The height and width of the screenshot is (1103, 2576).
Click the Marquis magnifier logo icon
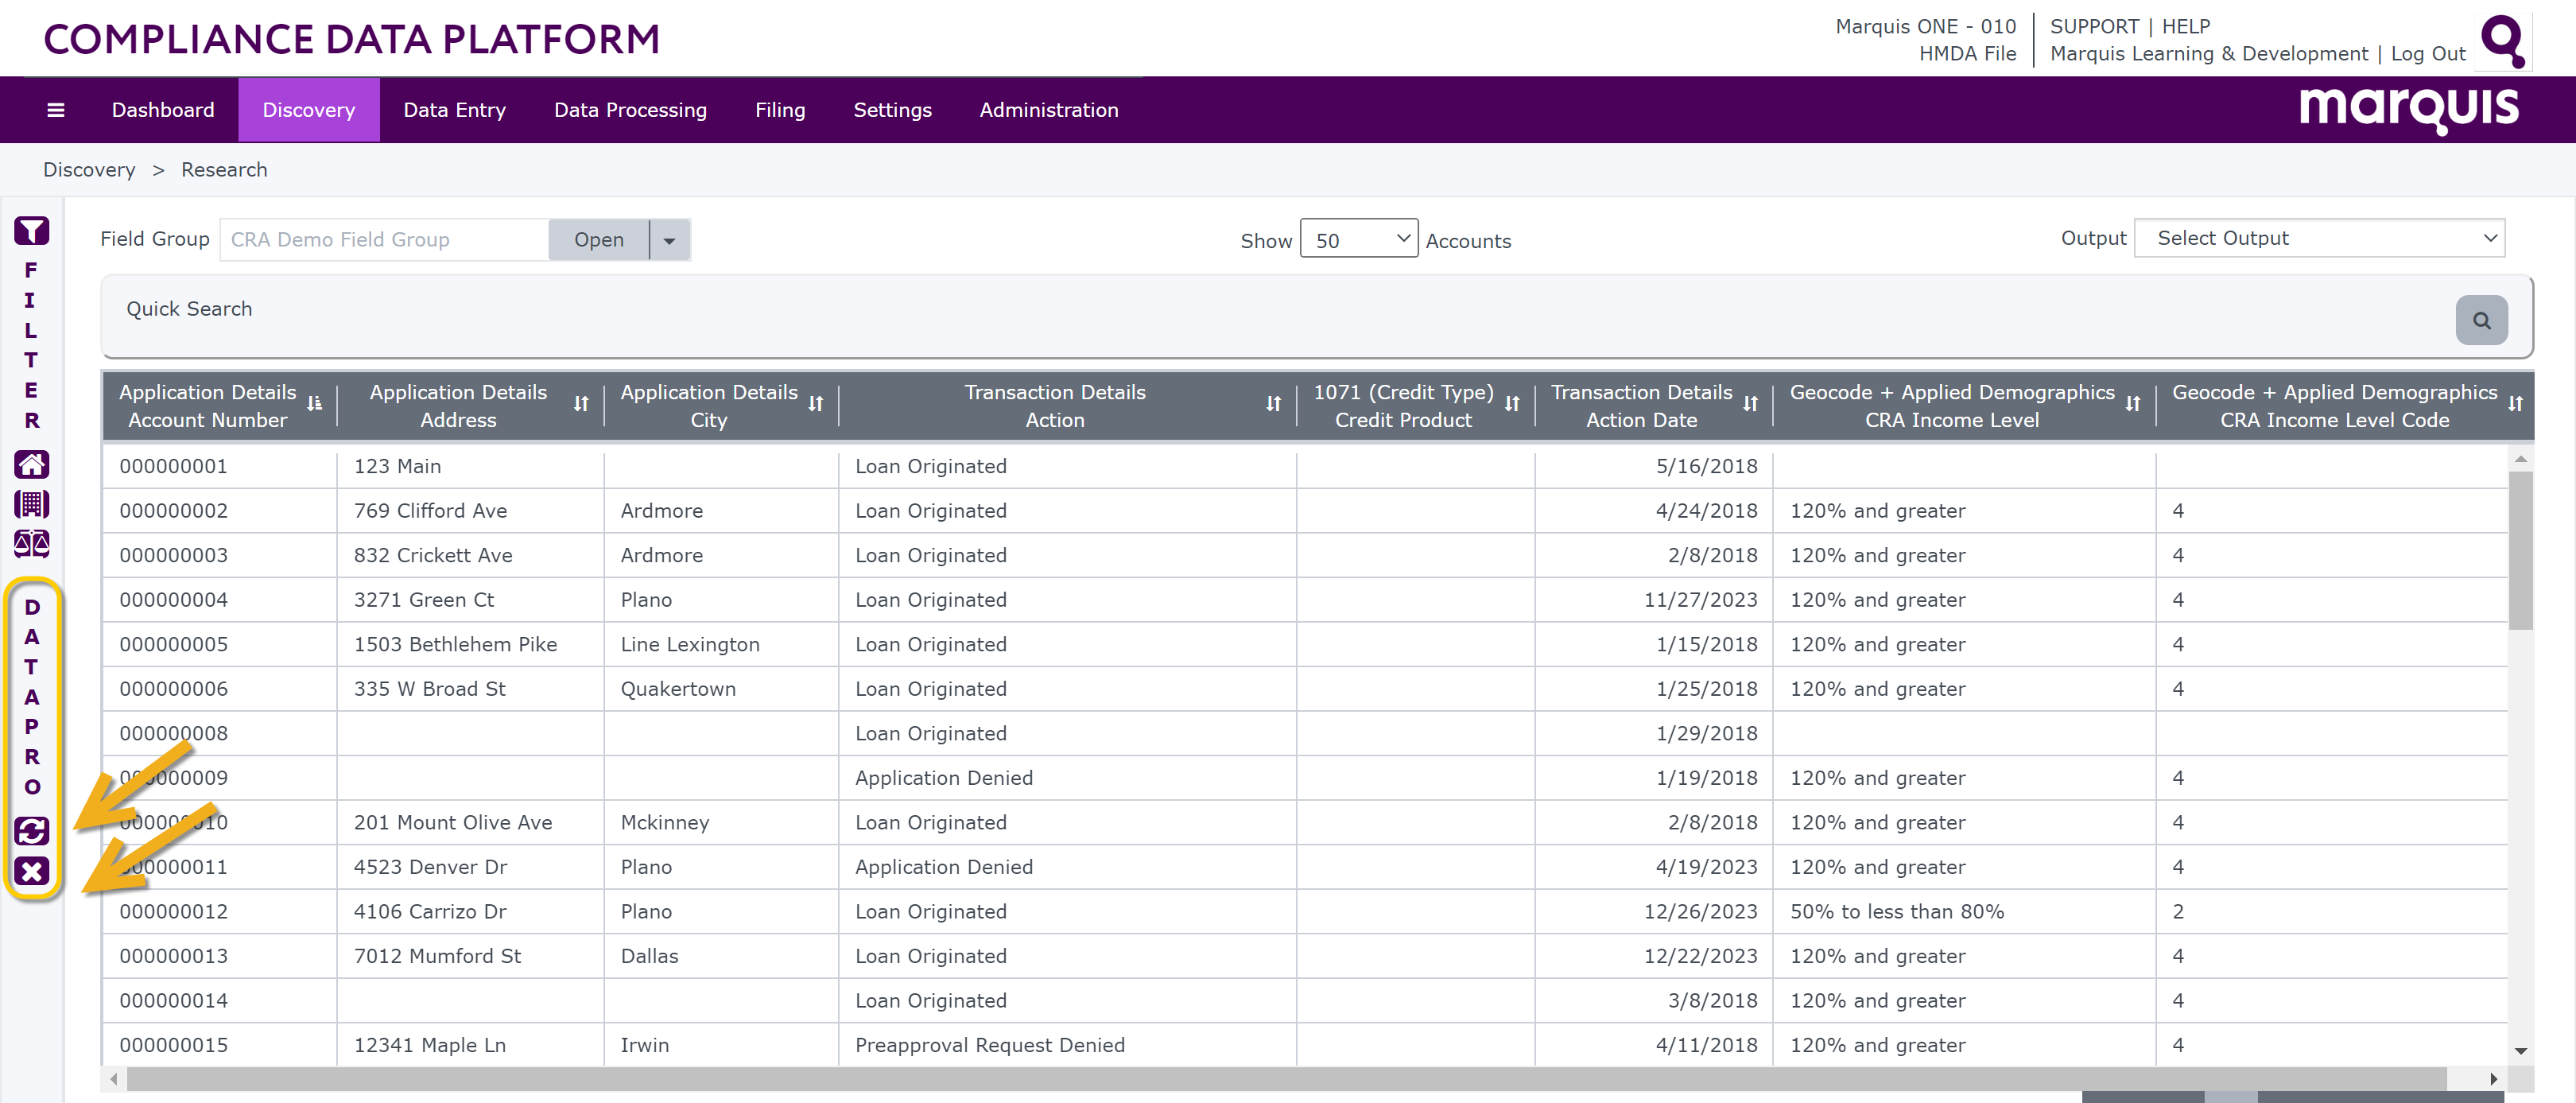[x=2503, y=40]
